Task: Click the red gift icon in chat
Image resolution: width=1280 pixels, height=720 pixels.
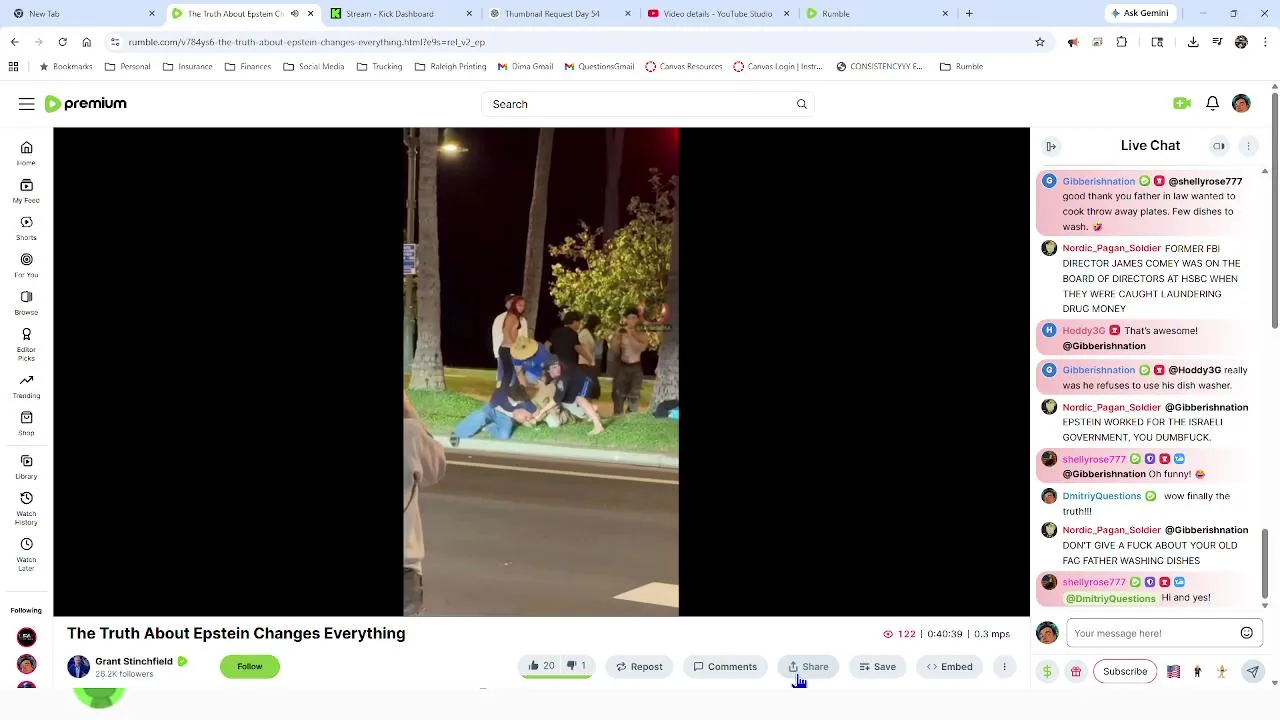Action: tap(1076, 672)
